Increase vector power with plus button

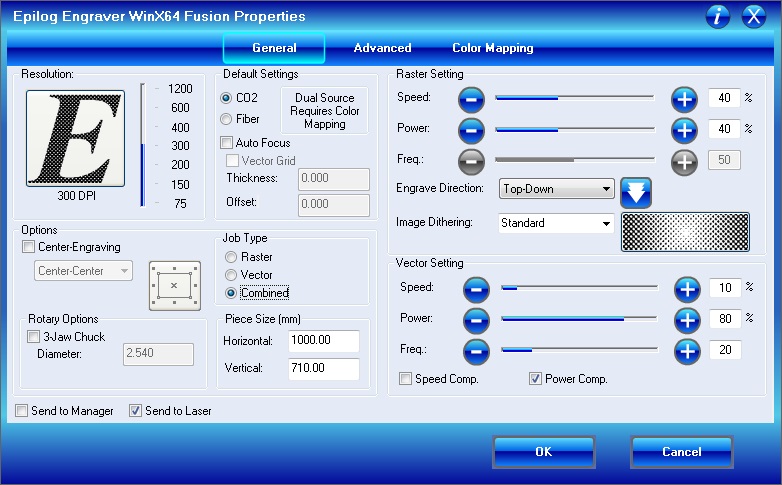687,321
